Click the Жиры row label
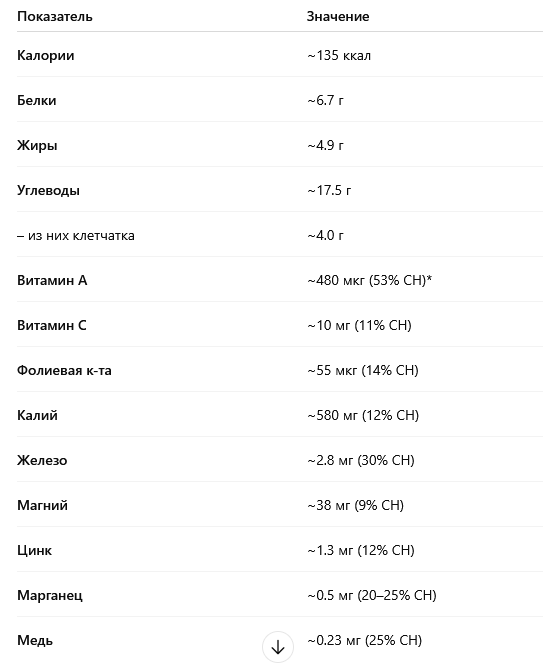Image resolution: width=544 pixels, height=671 pixels. coord(37,145)
